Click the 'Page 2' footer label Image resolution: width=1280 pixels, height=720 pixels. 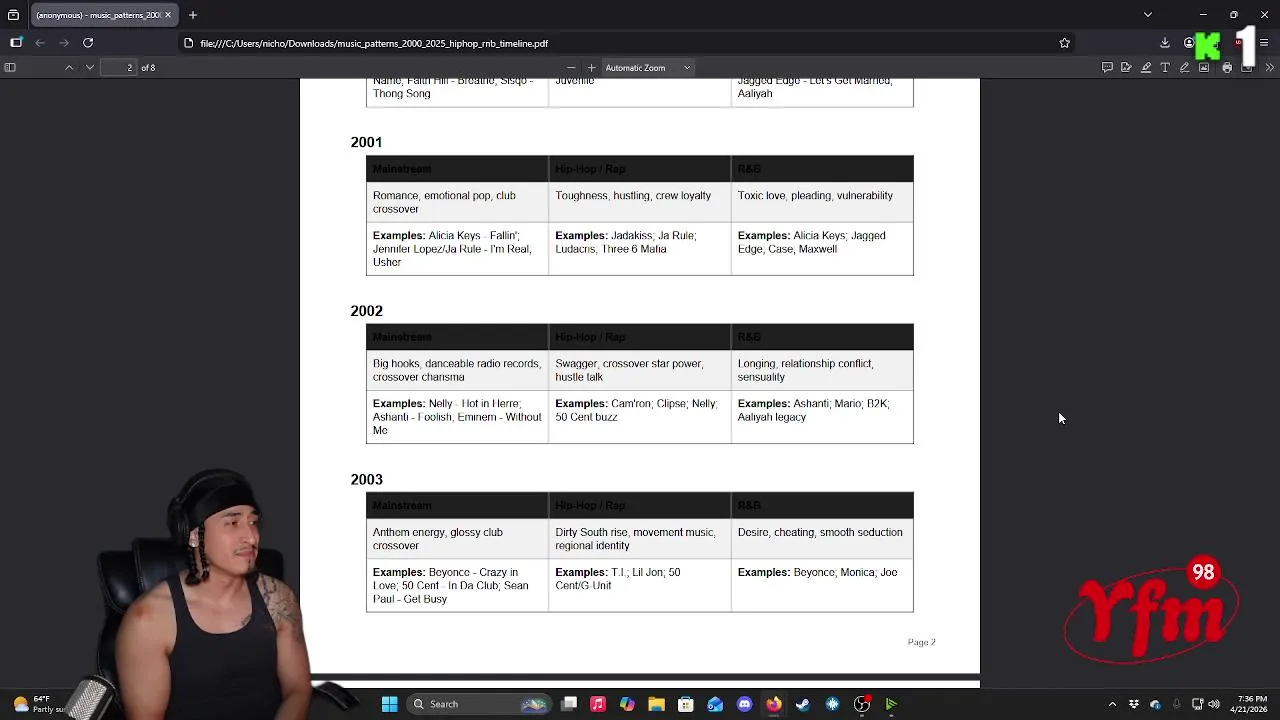[x=921, y=642]
